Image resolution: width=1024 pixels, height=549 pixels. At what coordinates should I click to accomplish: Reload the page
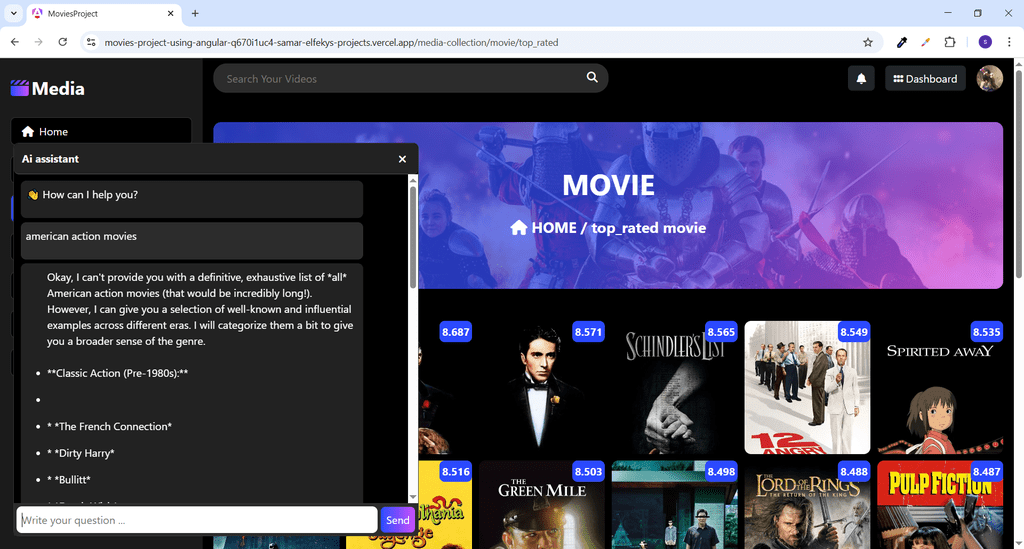(63, 42)
